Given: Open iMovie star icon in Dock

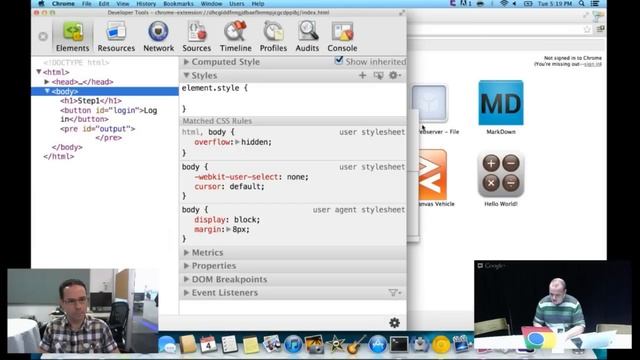Looking at the screenshot, I should 336,344.
